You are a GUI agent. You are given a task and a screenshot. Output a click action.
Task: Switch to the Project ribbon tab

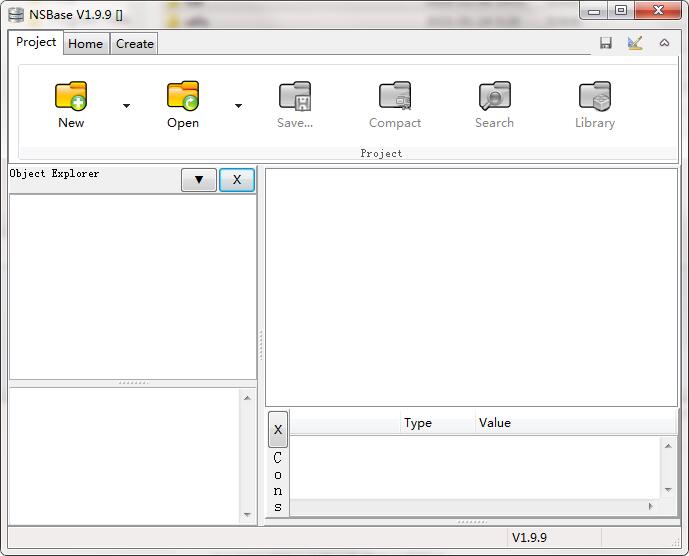coord(36,42)
